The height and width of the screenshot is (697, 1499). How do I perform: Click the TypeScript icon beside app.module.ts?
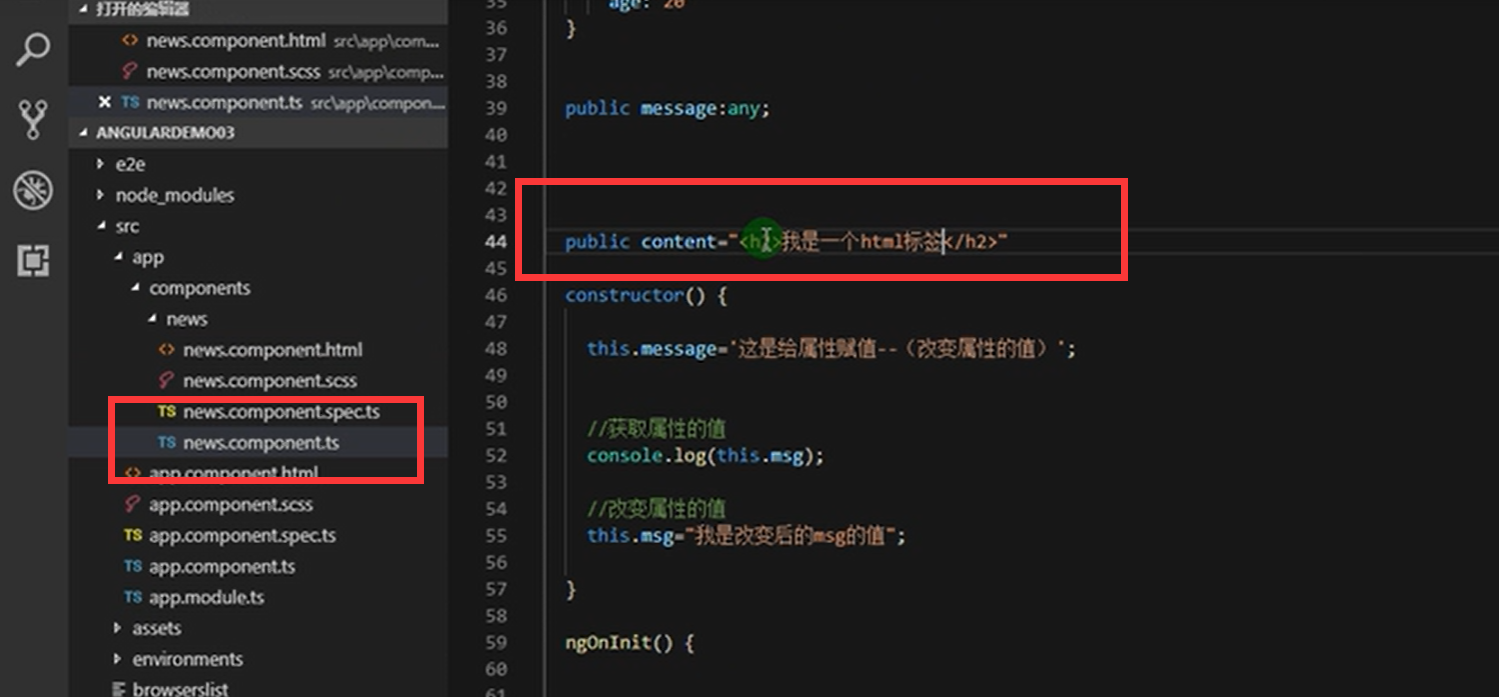[131, 597]
